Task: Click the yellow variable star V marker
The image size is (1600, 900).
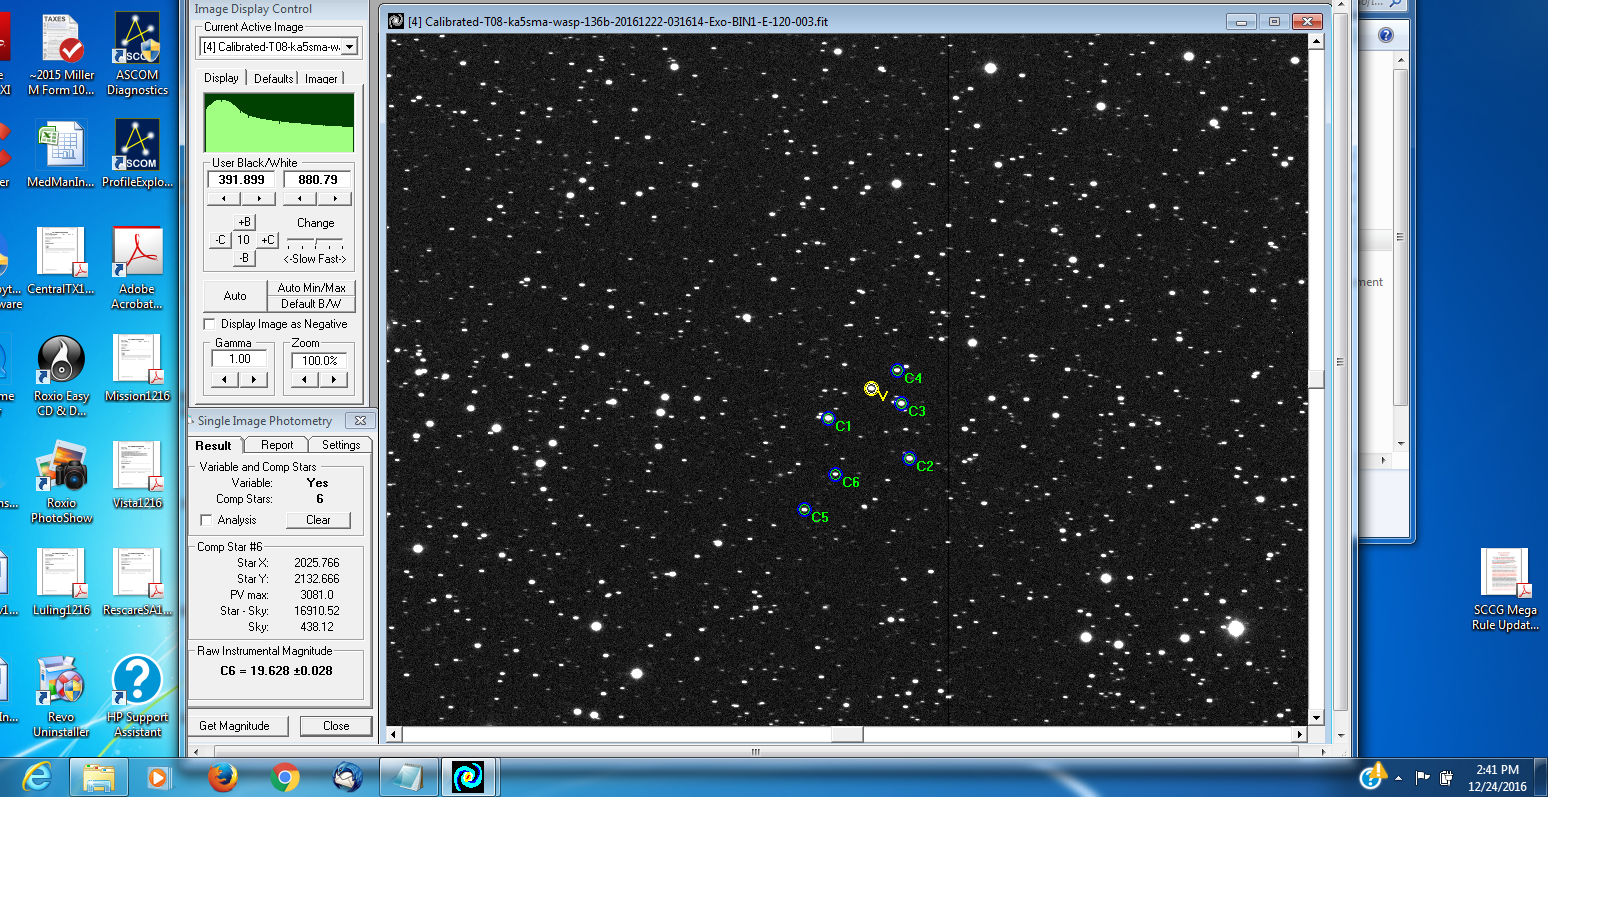Action: (871, 389)
